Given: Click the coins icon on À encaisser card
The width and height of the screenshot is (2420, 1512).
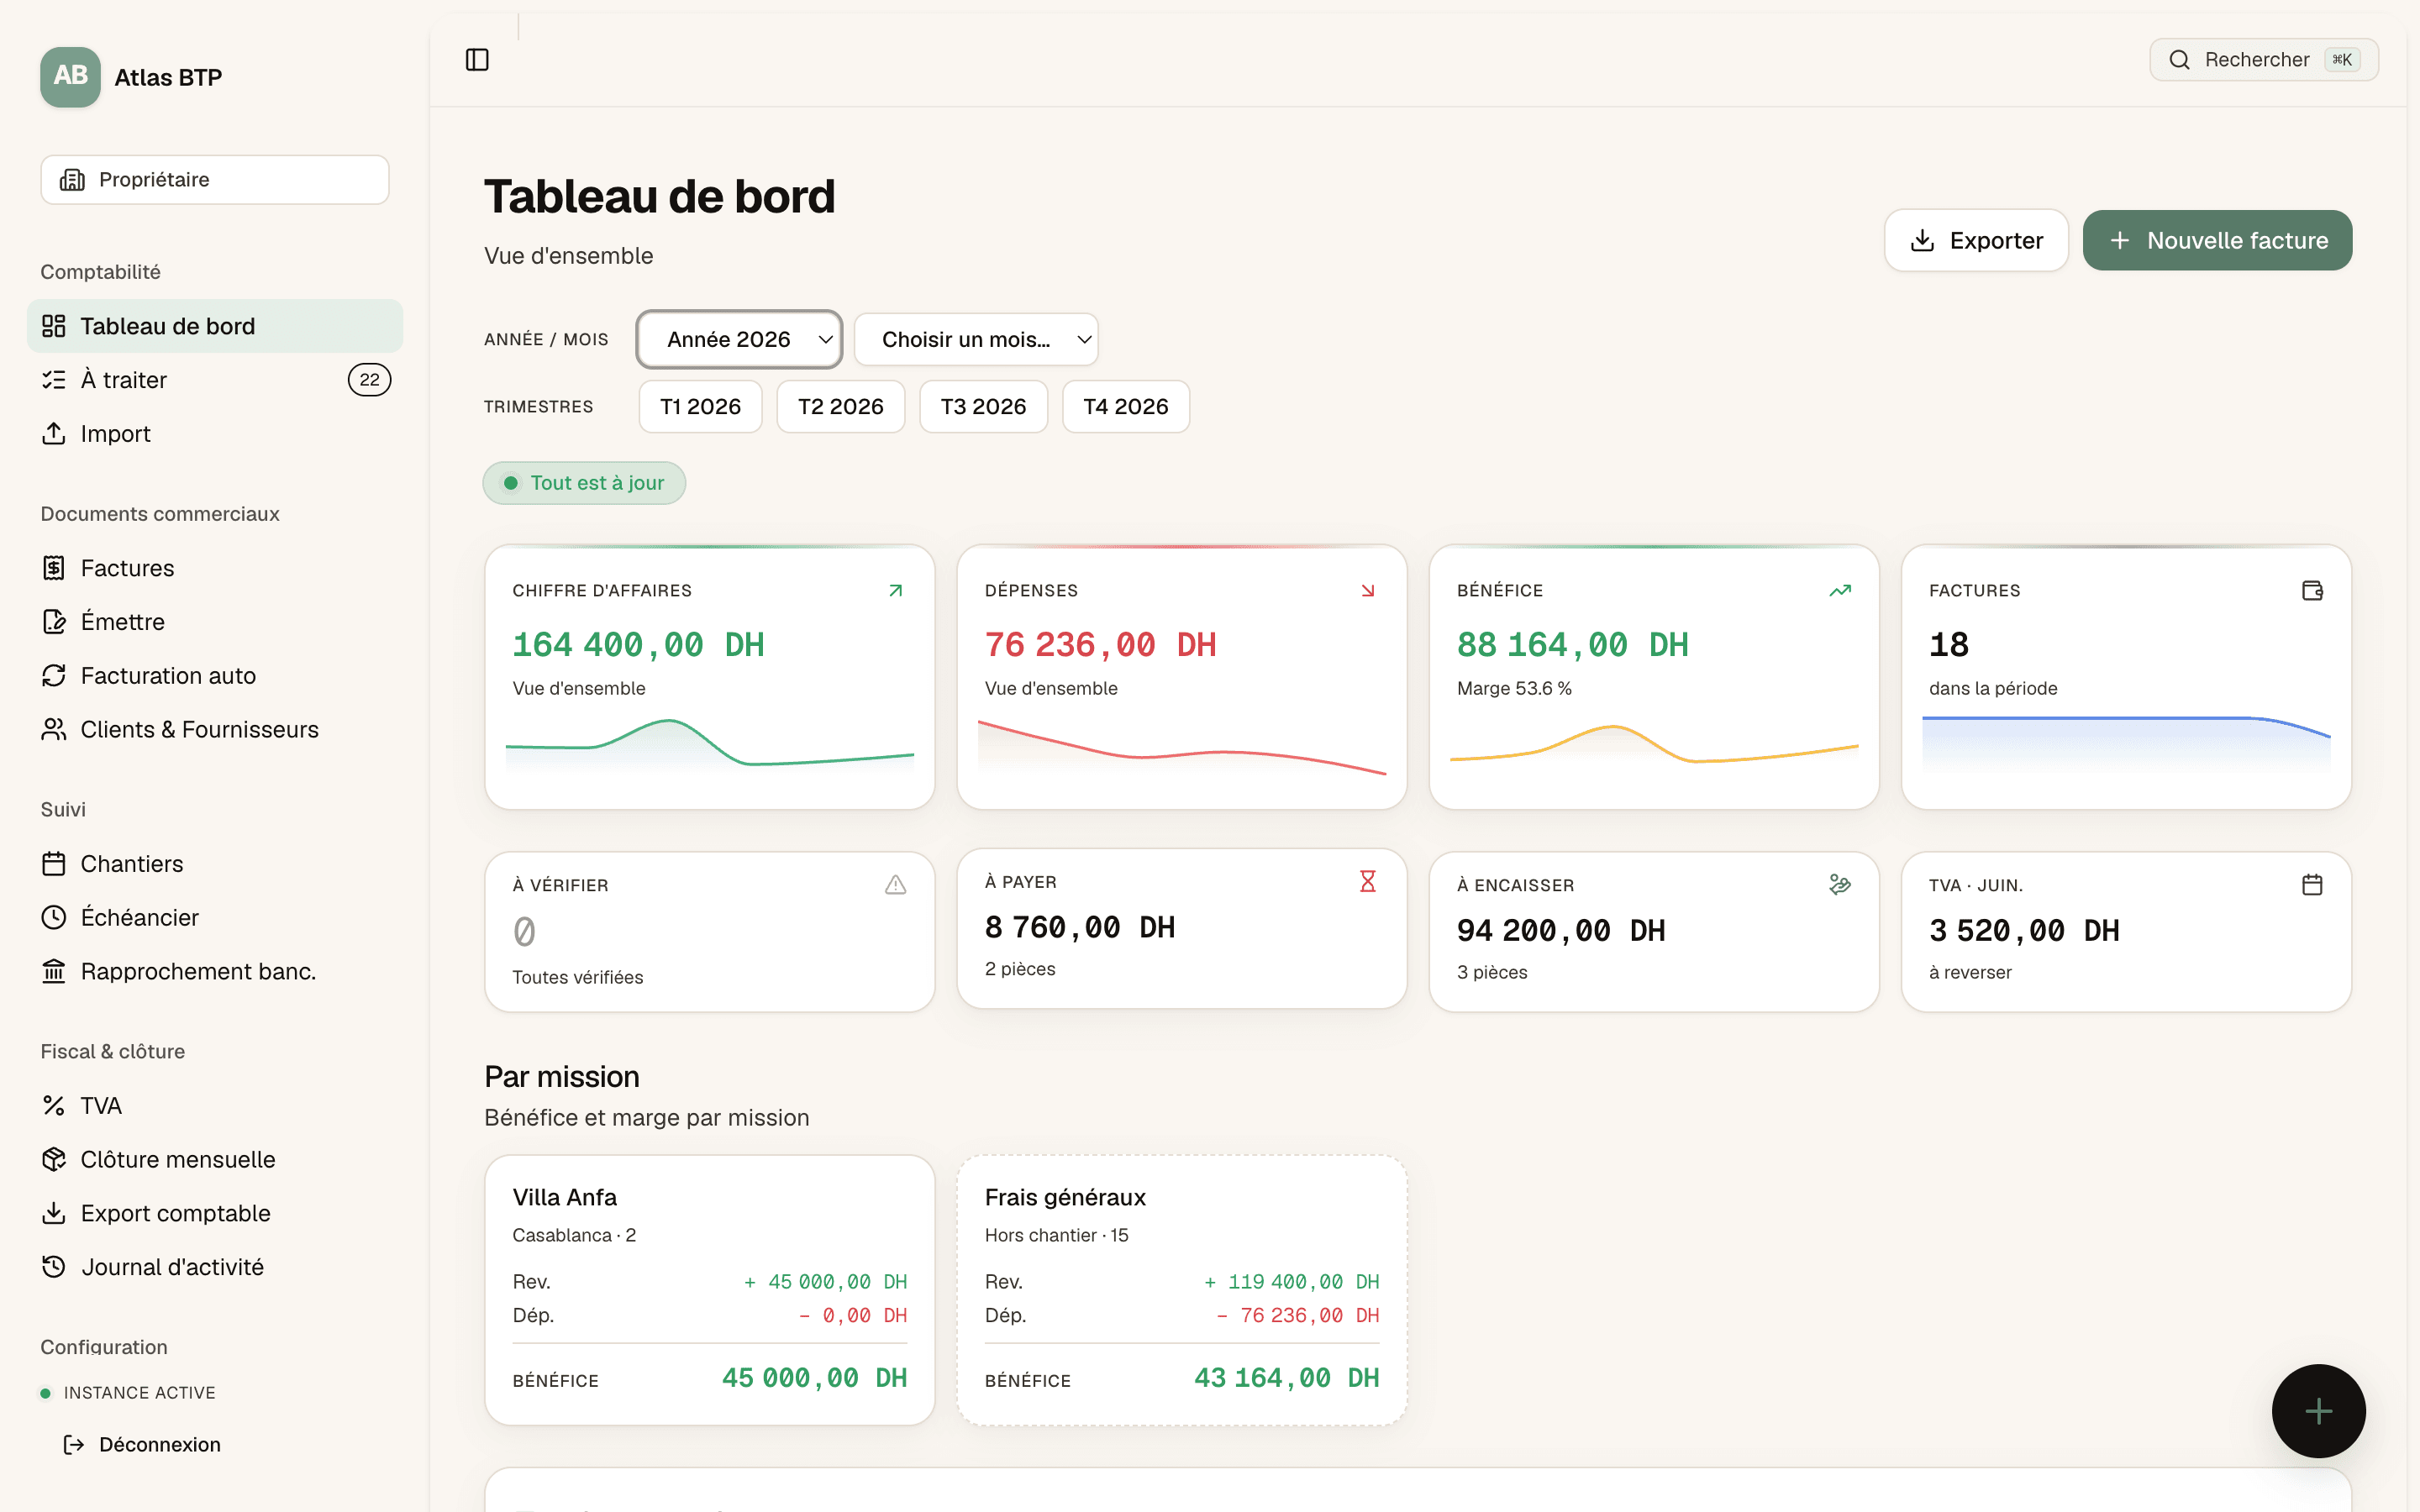Looking at the screenshot, I should [x=1840, y=885].
